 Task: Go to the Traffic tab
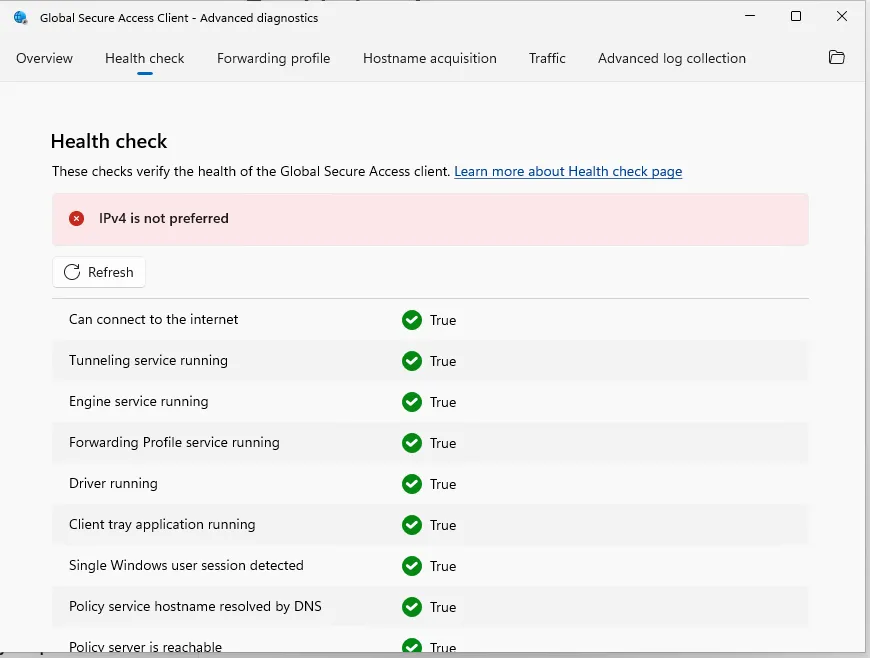pyautogui.click(x=547, y=58)
